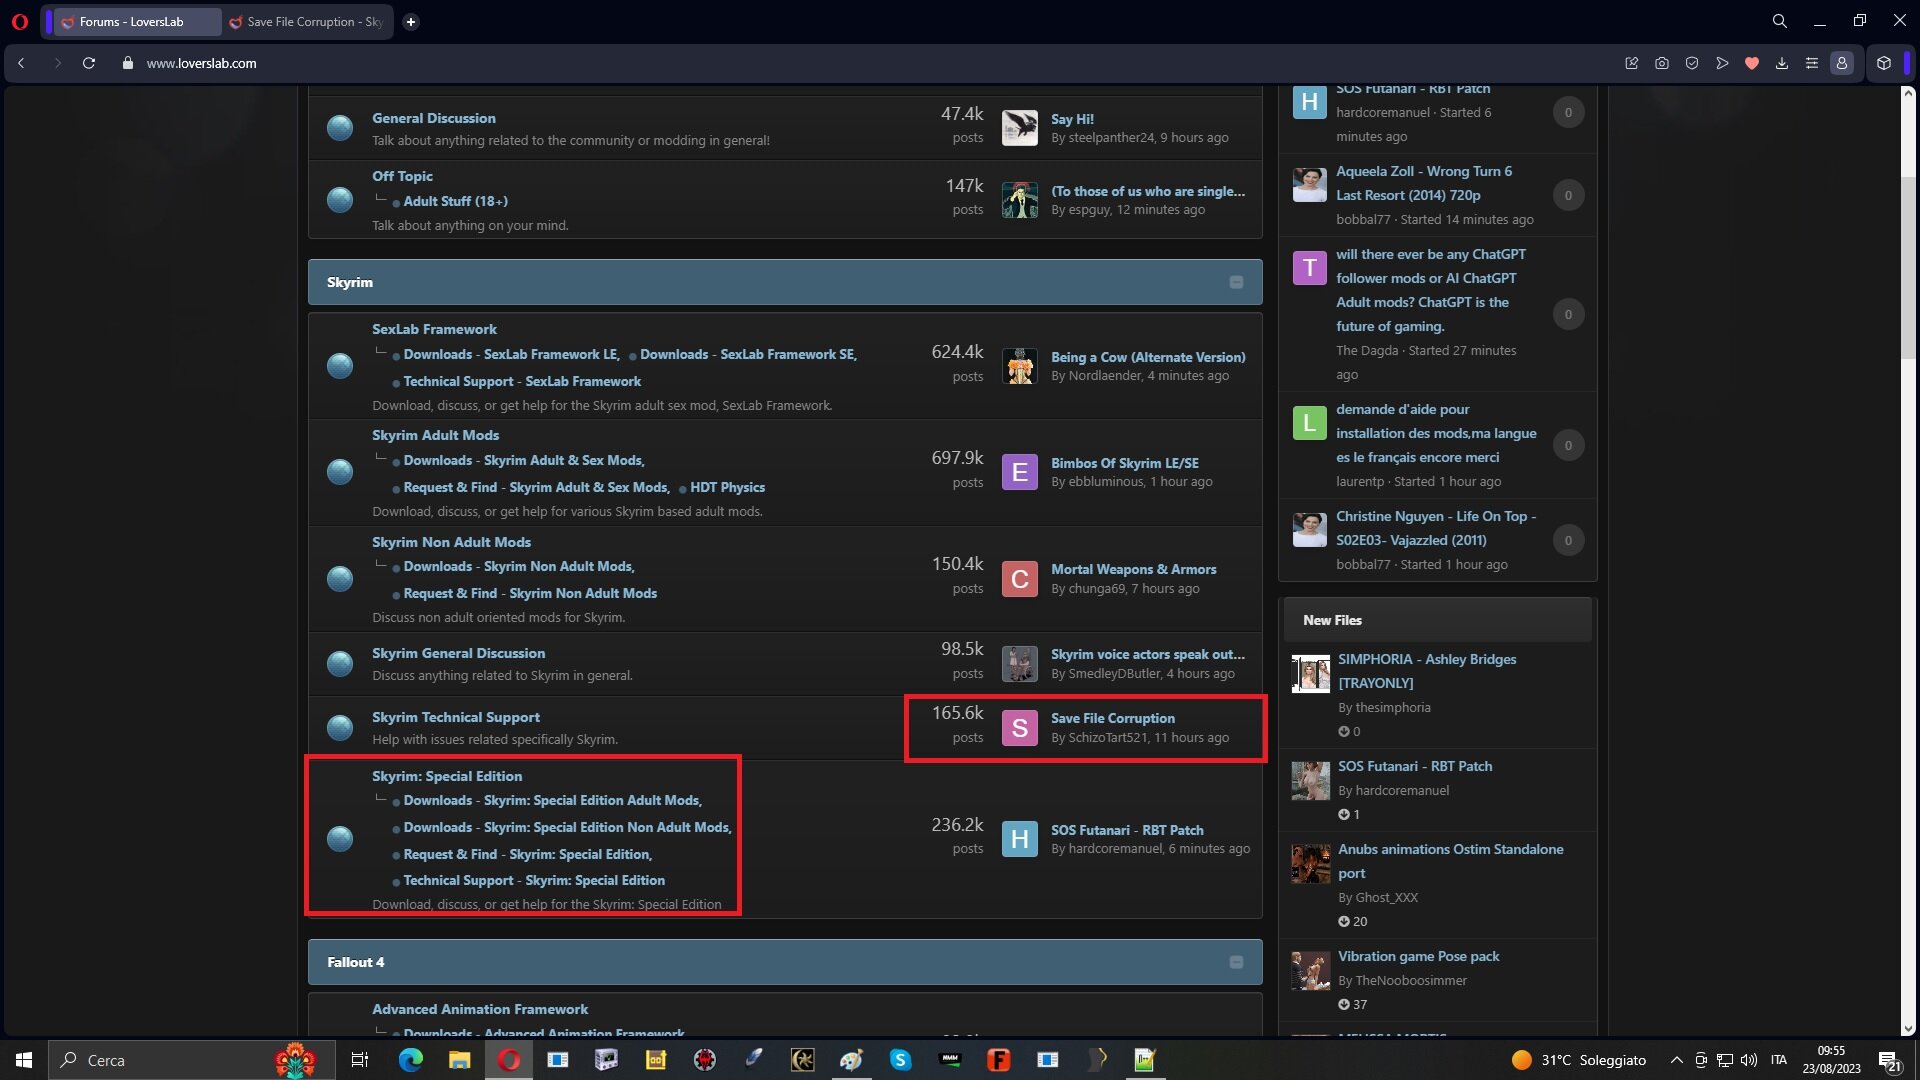Open the profile account icon
The image size is (1920, 1080).
[x=1841, y=63]
